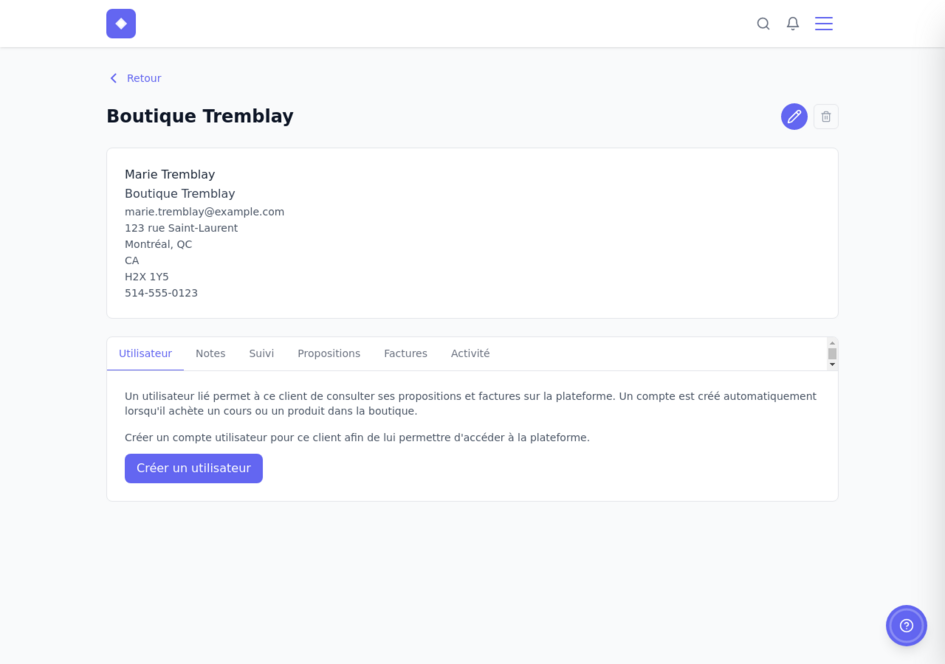
Task: Click the phone number 514-555-0123
Action: (161, 293)
